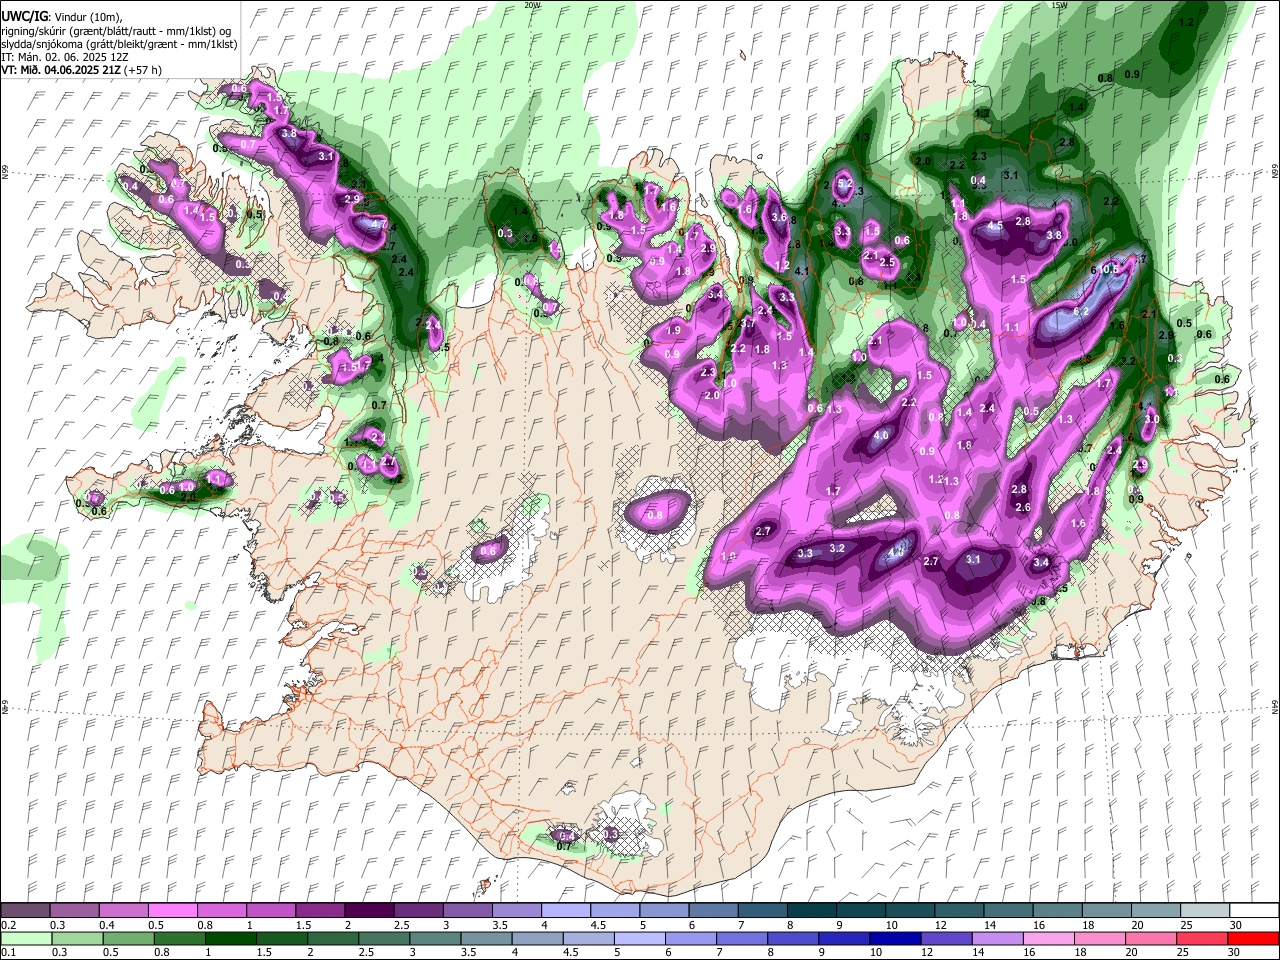The height and width of the screenshot is (960, 1280).
Task: Click the dark teal swatch between 8 and 9
Action: (811, 911)
